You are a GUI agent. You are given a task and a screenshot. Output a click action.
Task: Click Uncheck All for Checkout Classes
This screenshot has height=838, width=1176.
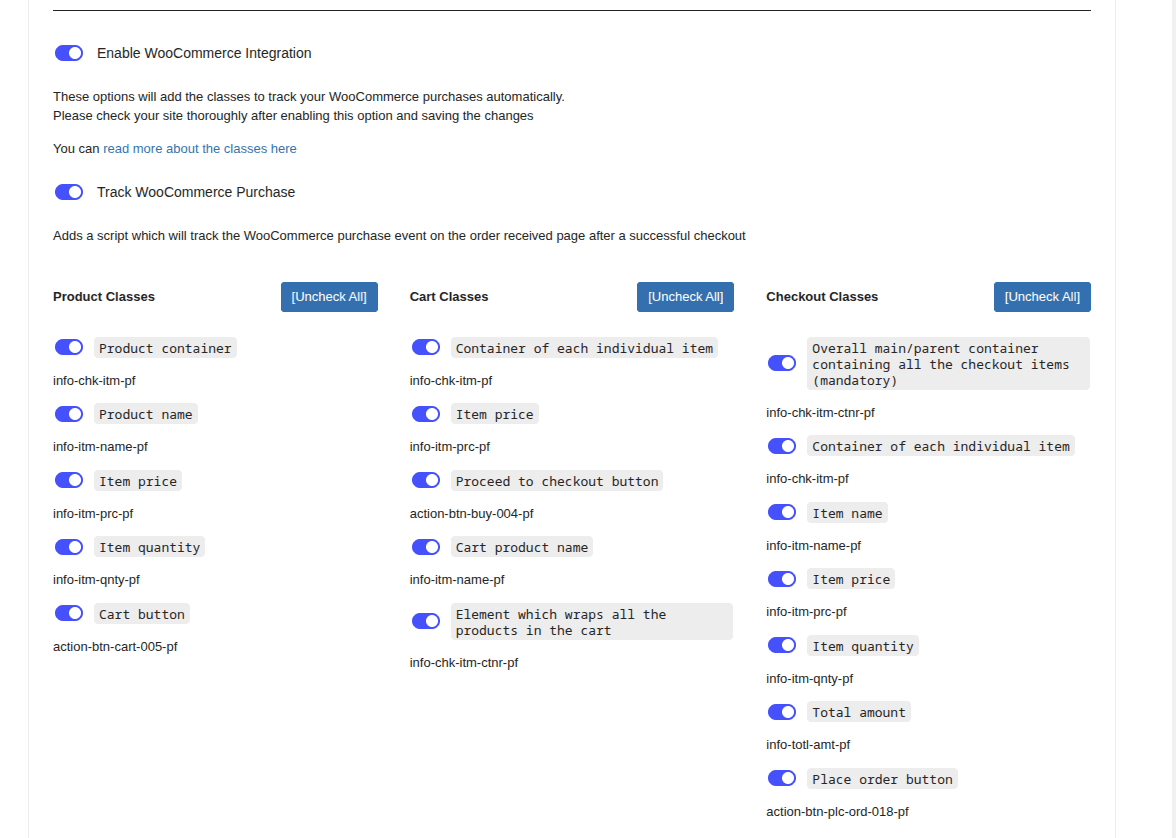1042,297
